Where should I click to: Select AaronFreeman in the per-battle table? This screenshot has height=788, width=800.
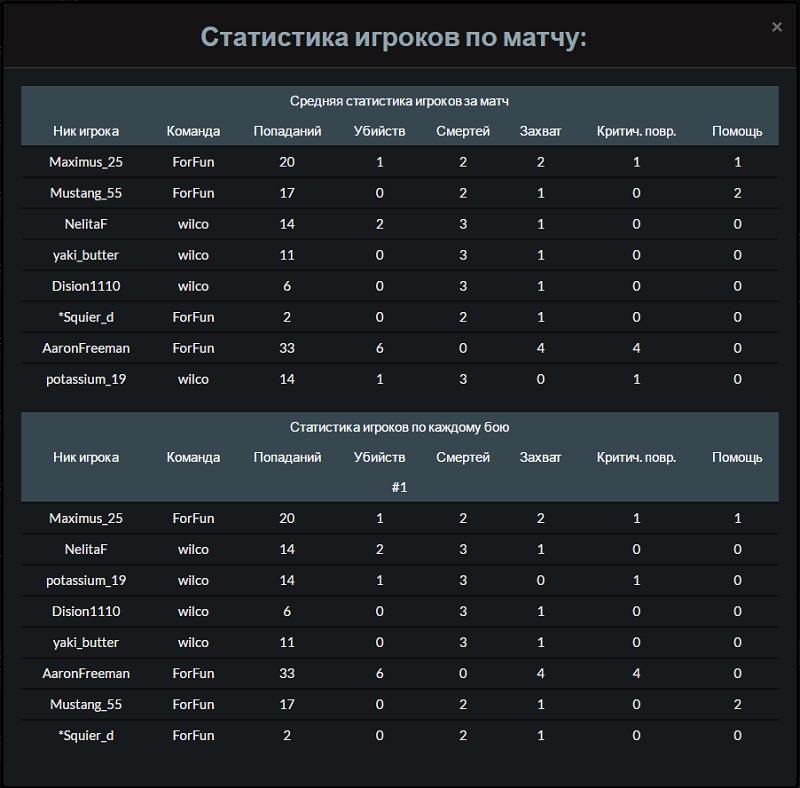pos(86,673)
